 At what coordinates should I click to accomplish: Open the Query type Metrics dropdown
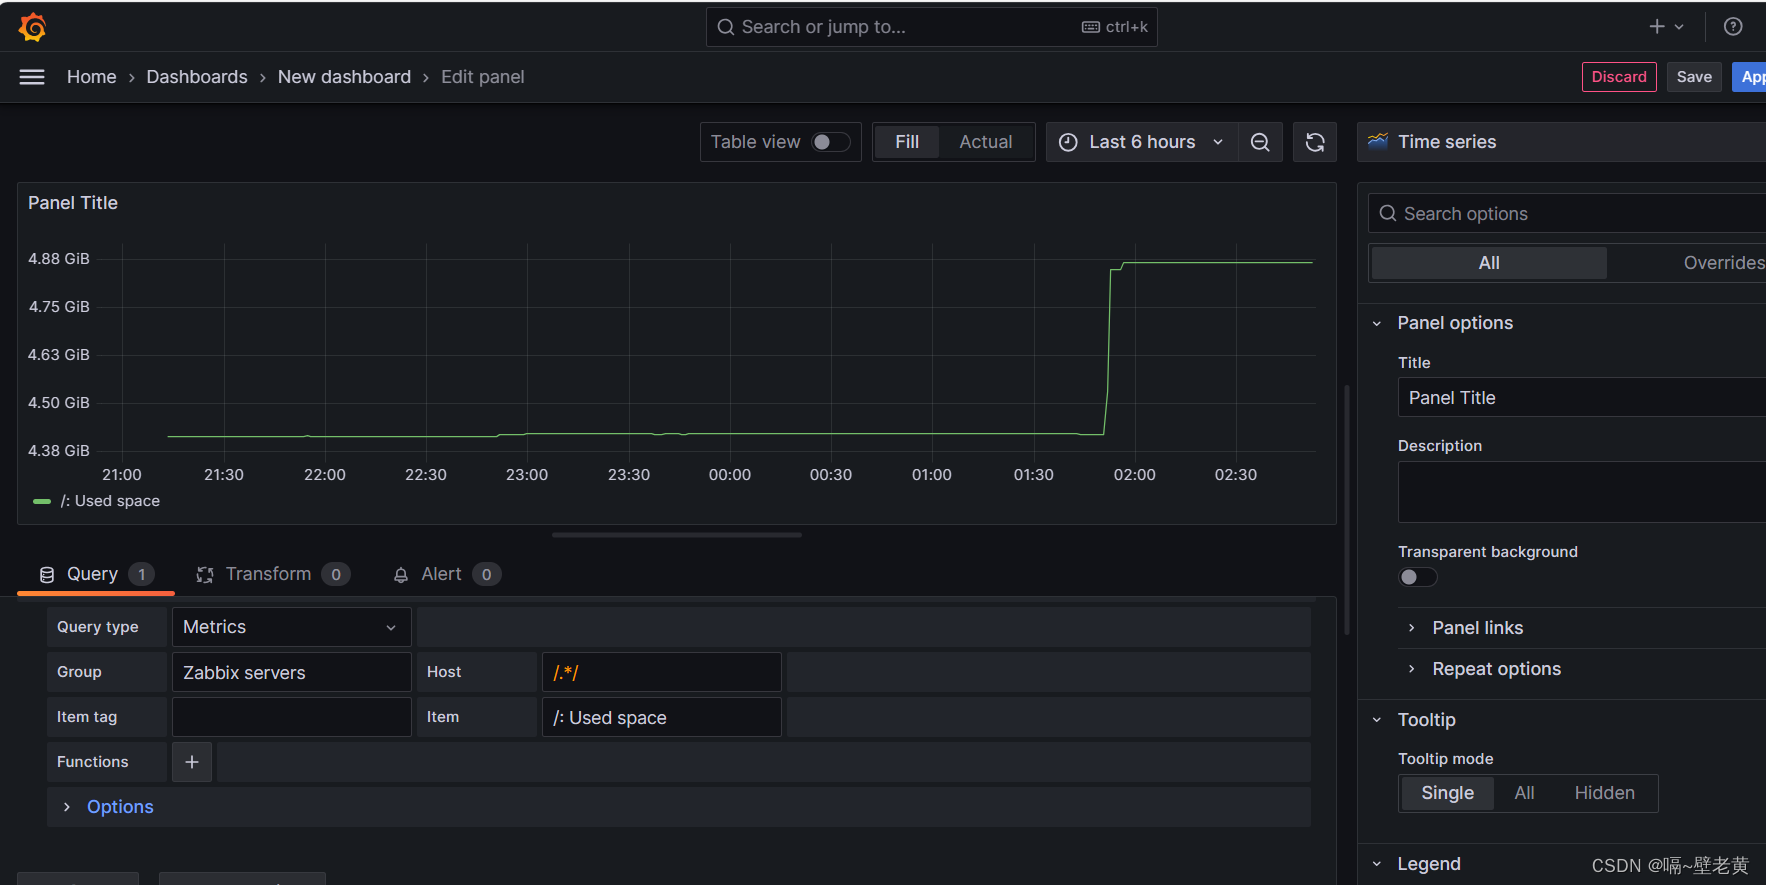pyautogui.click(x=292, y=627)
